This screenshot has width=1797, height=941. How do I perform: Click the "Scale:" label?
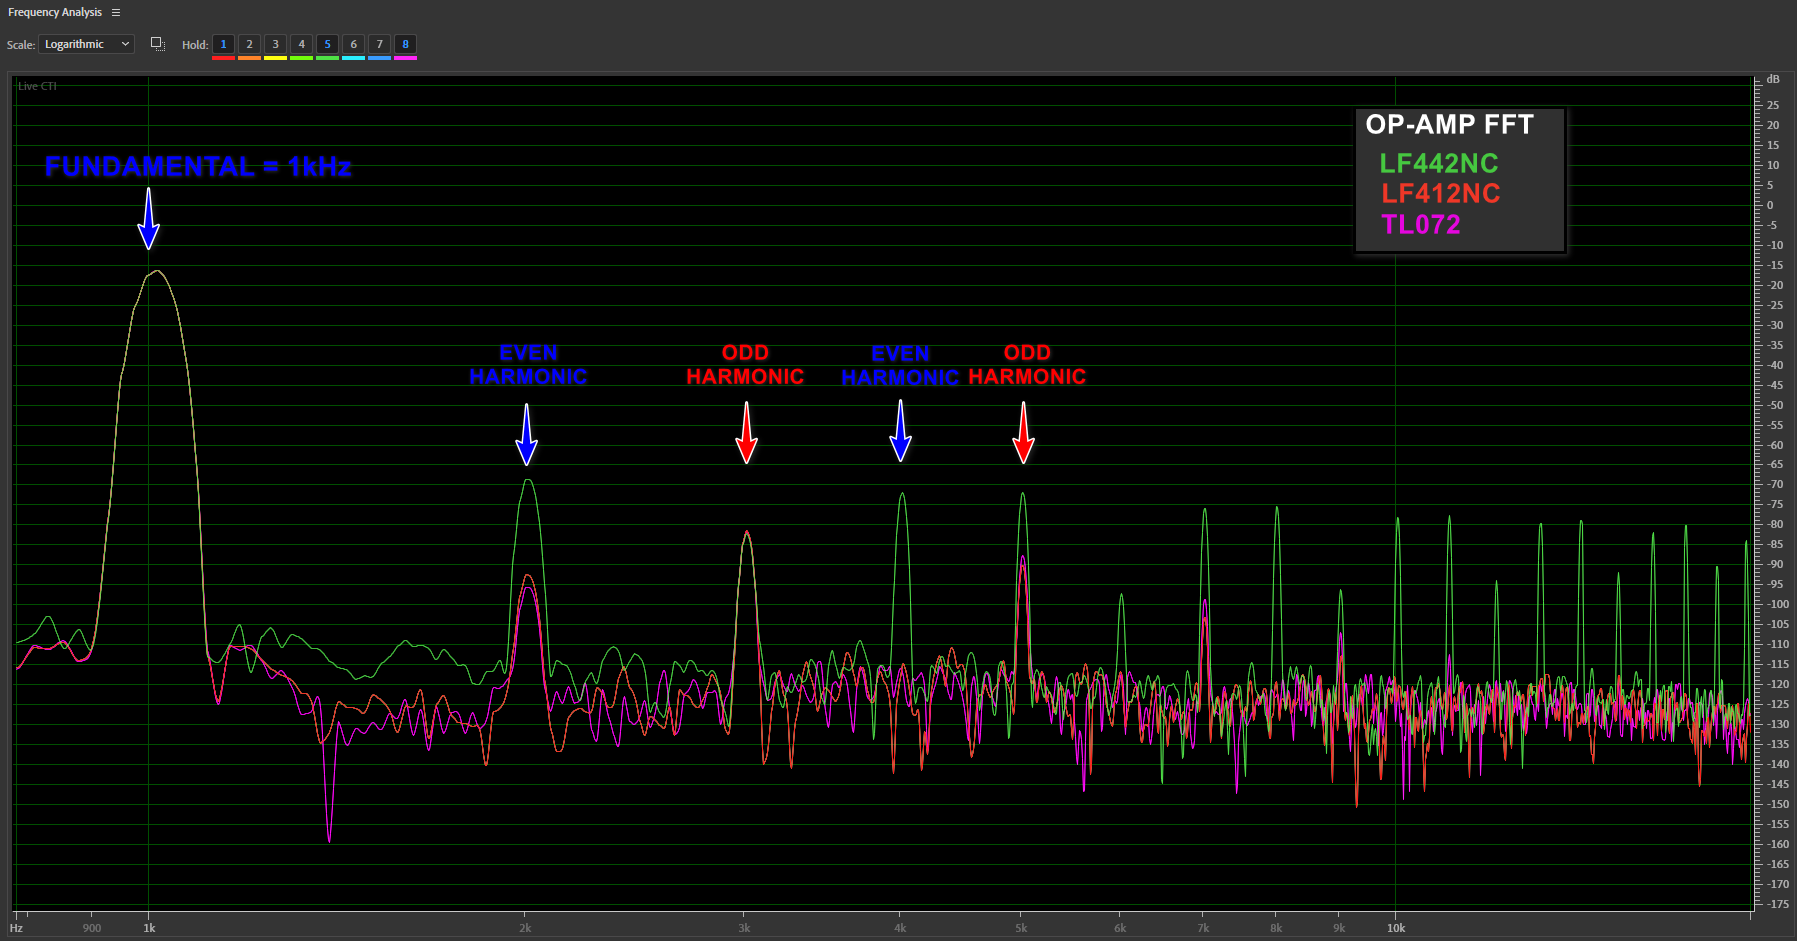(21, 45)
